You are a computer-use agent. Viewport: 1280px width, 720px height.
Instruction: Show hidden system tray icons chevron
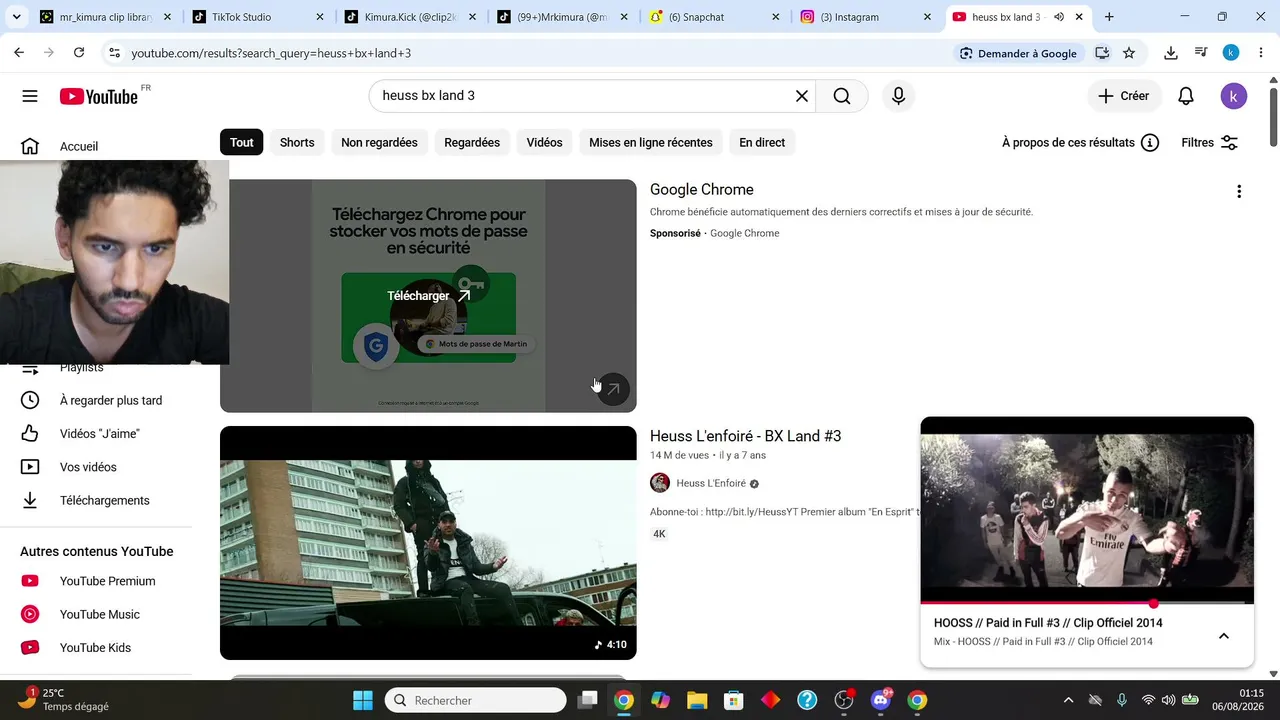click(x=1068, y=700)
